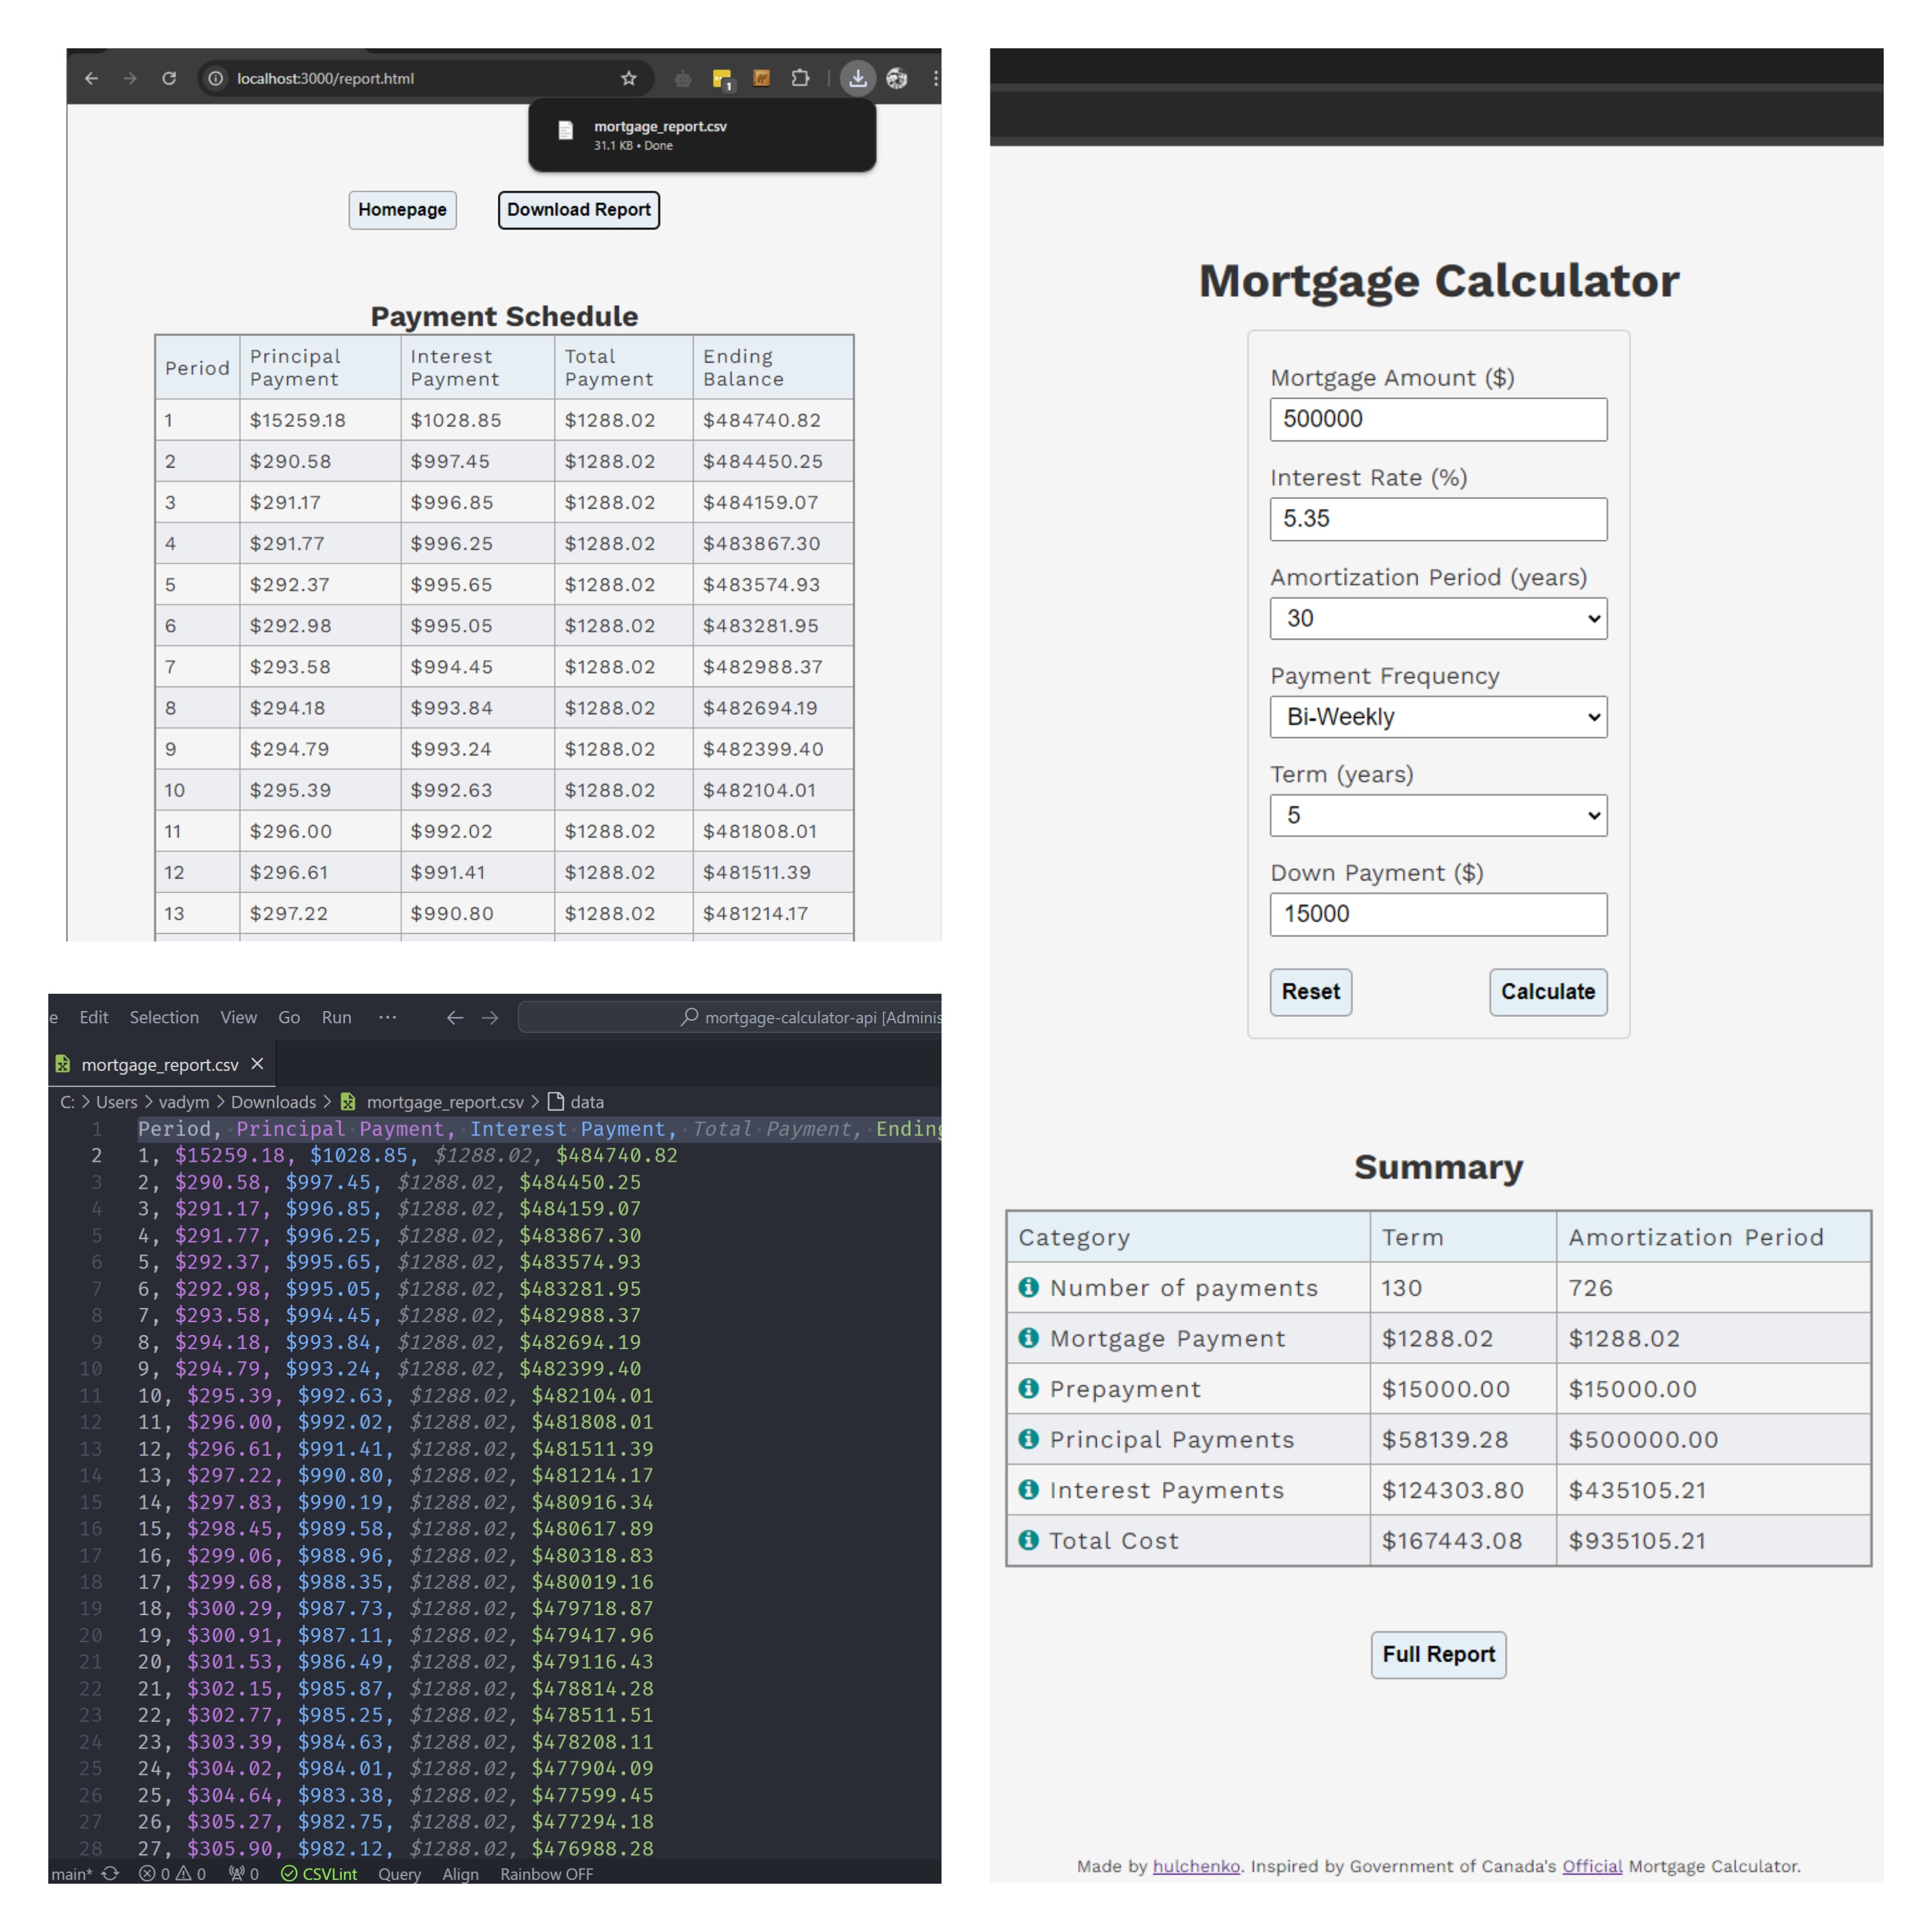Click the info icon beside Number of payments
The image size is (1932, 1932).
(1028, 1287)
